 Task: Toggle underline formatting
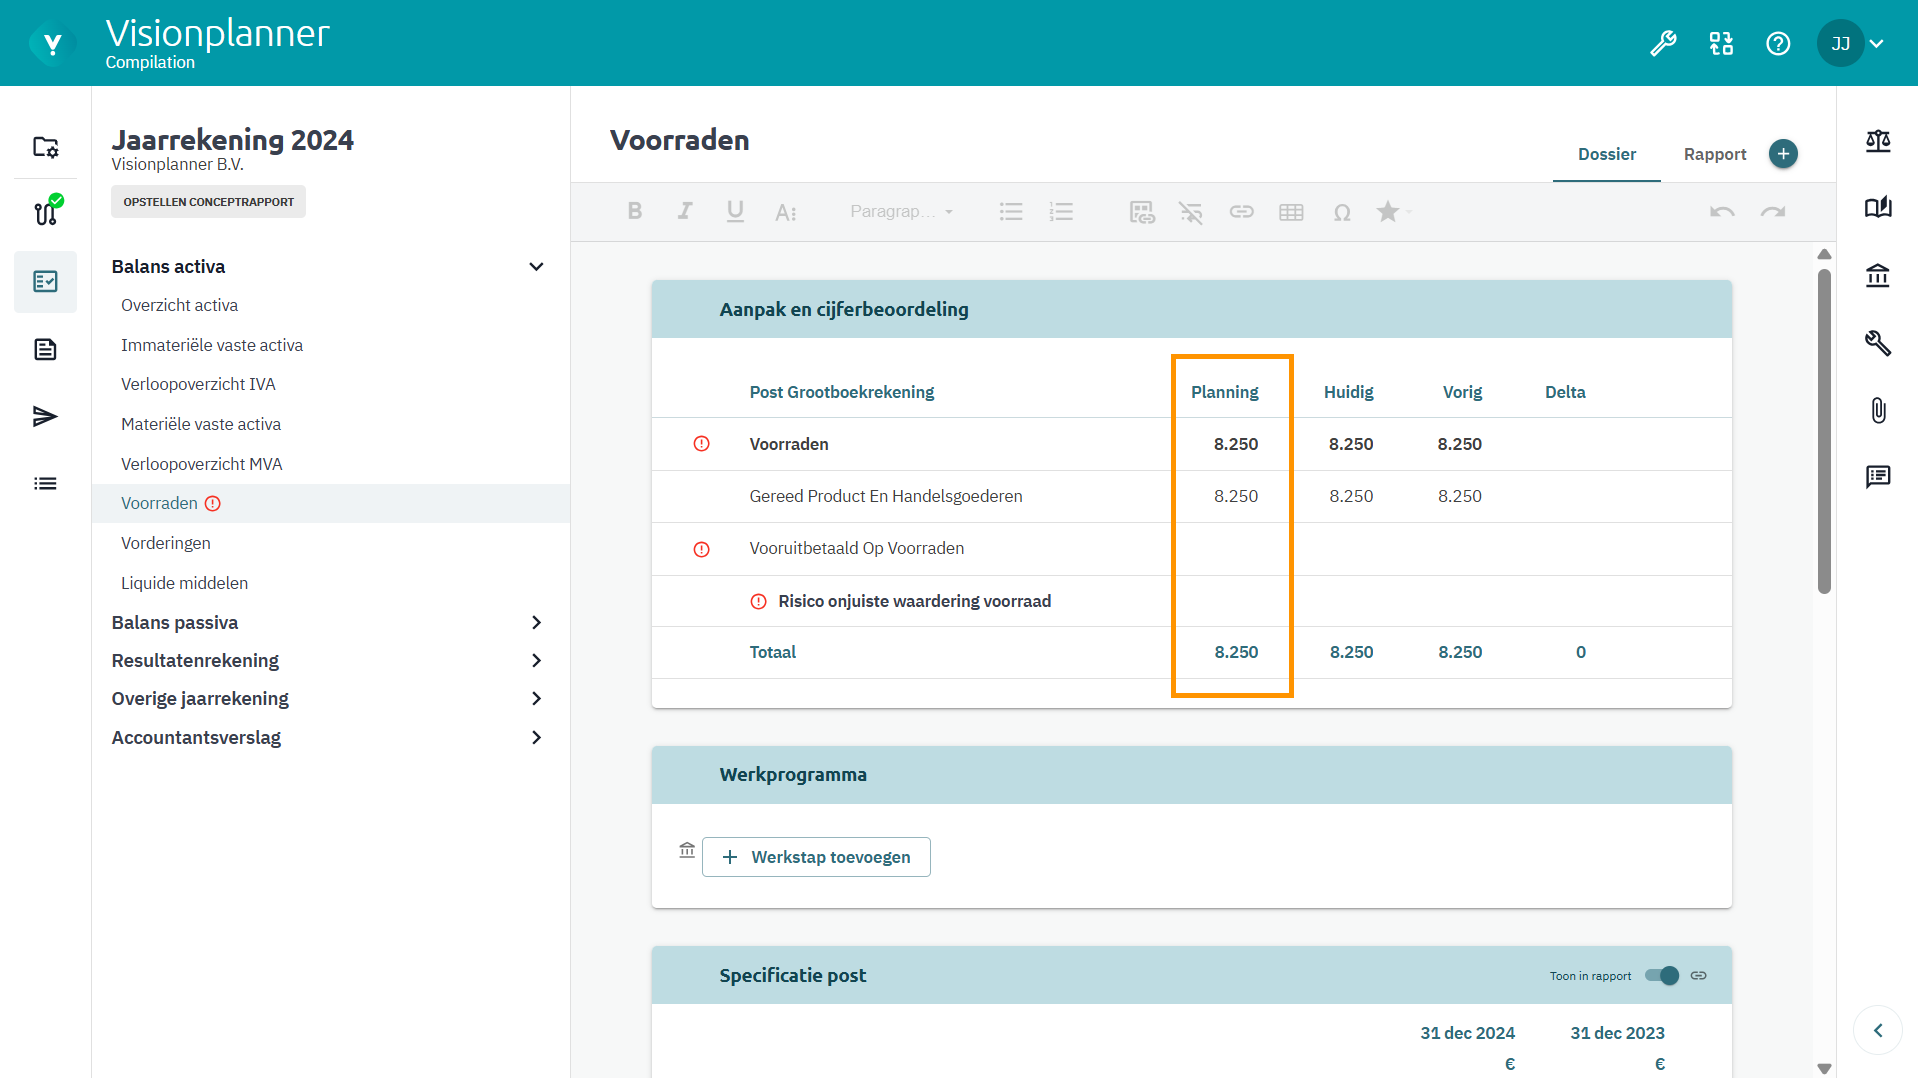point(735,212)
